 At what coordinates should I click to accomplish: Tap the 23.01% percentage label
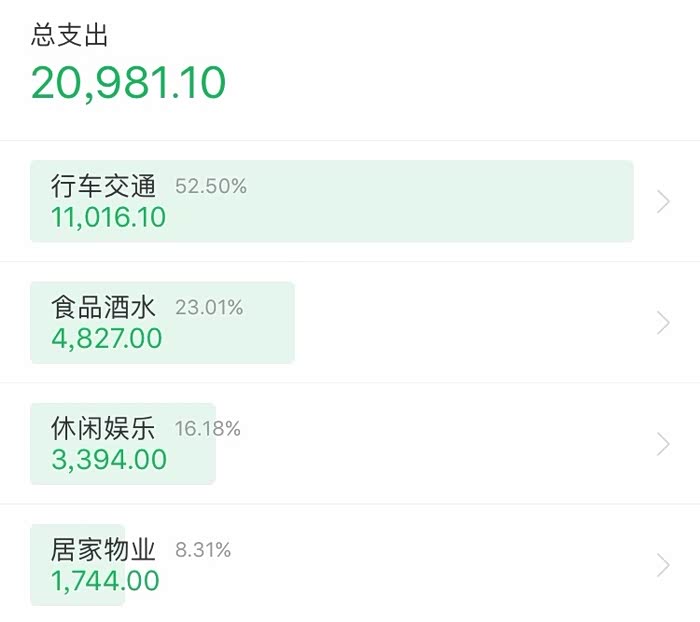(209, 308)
